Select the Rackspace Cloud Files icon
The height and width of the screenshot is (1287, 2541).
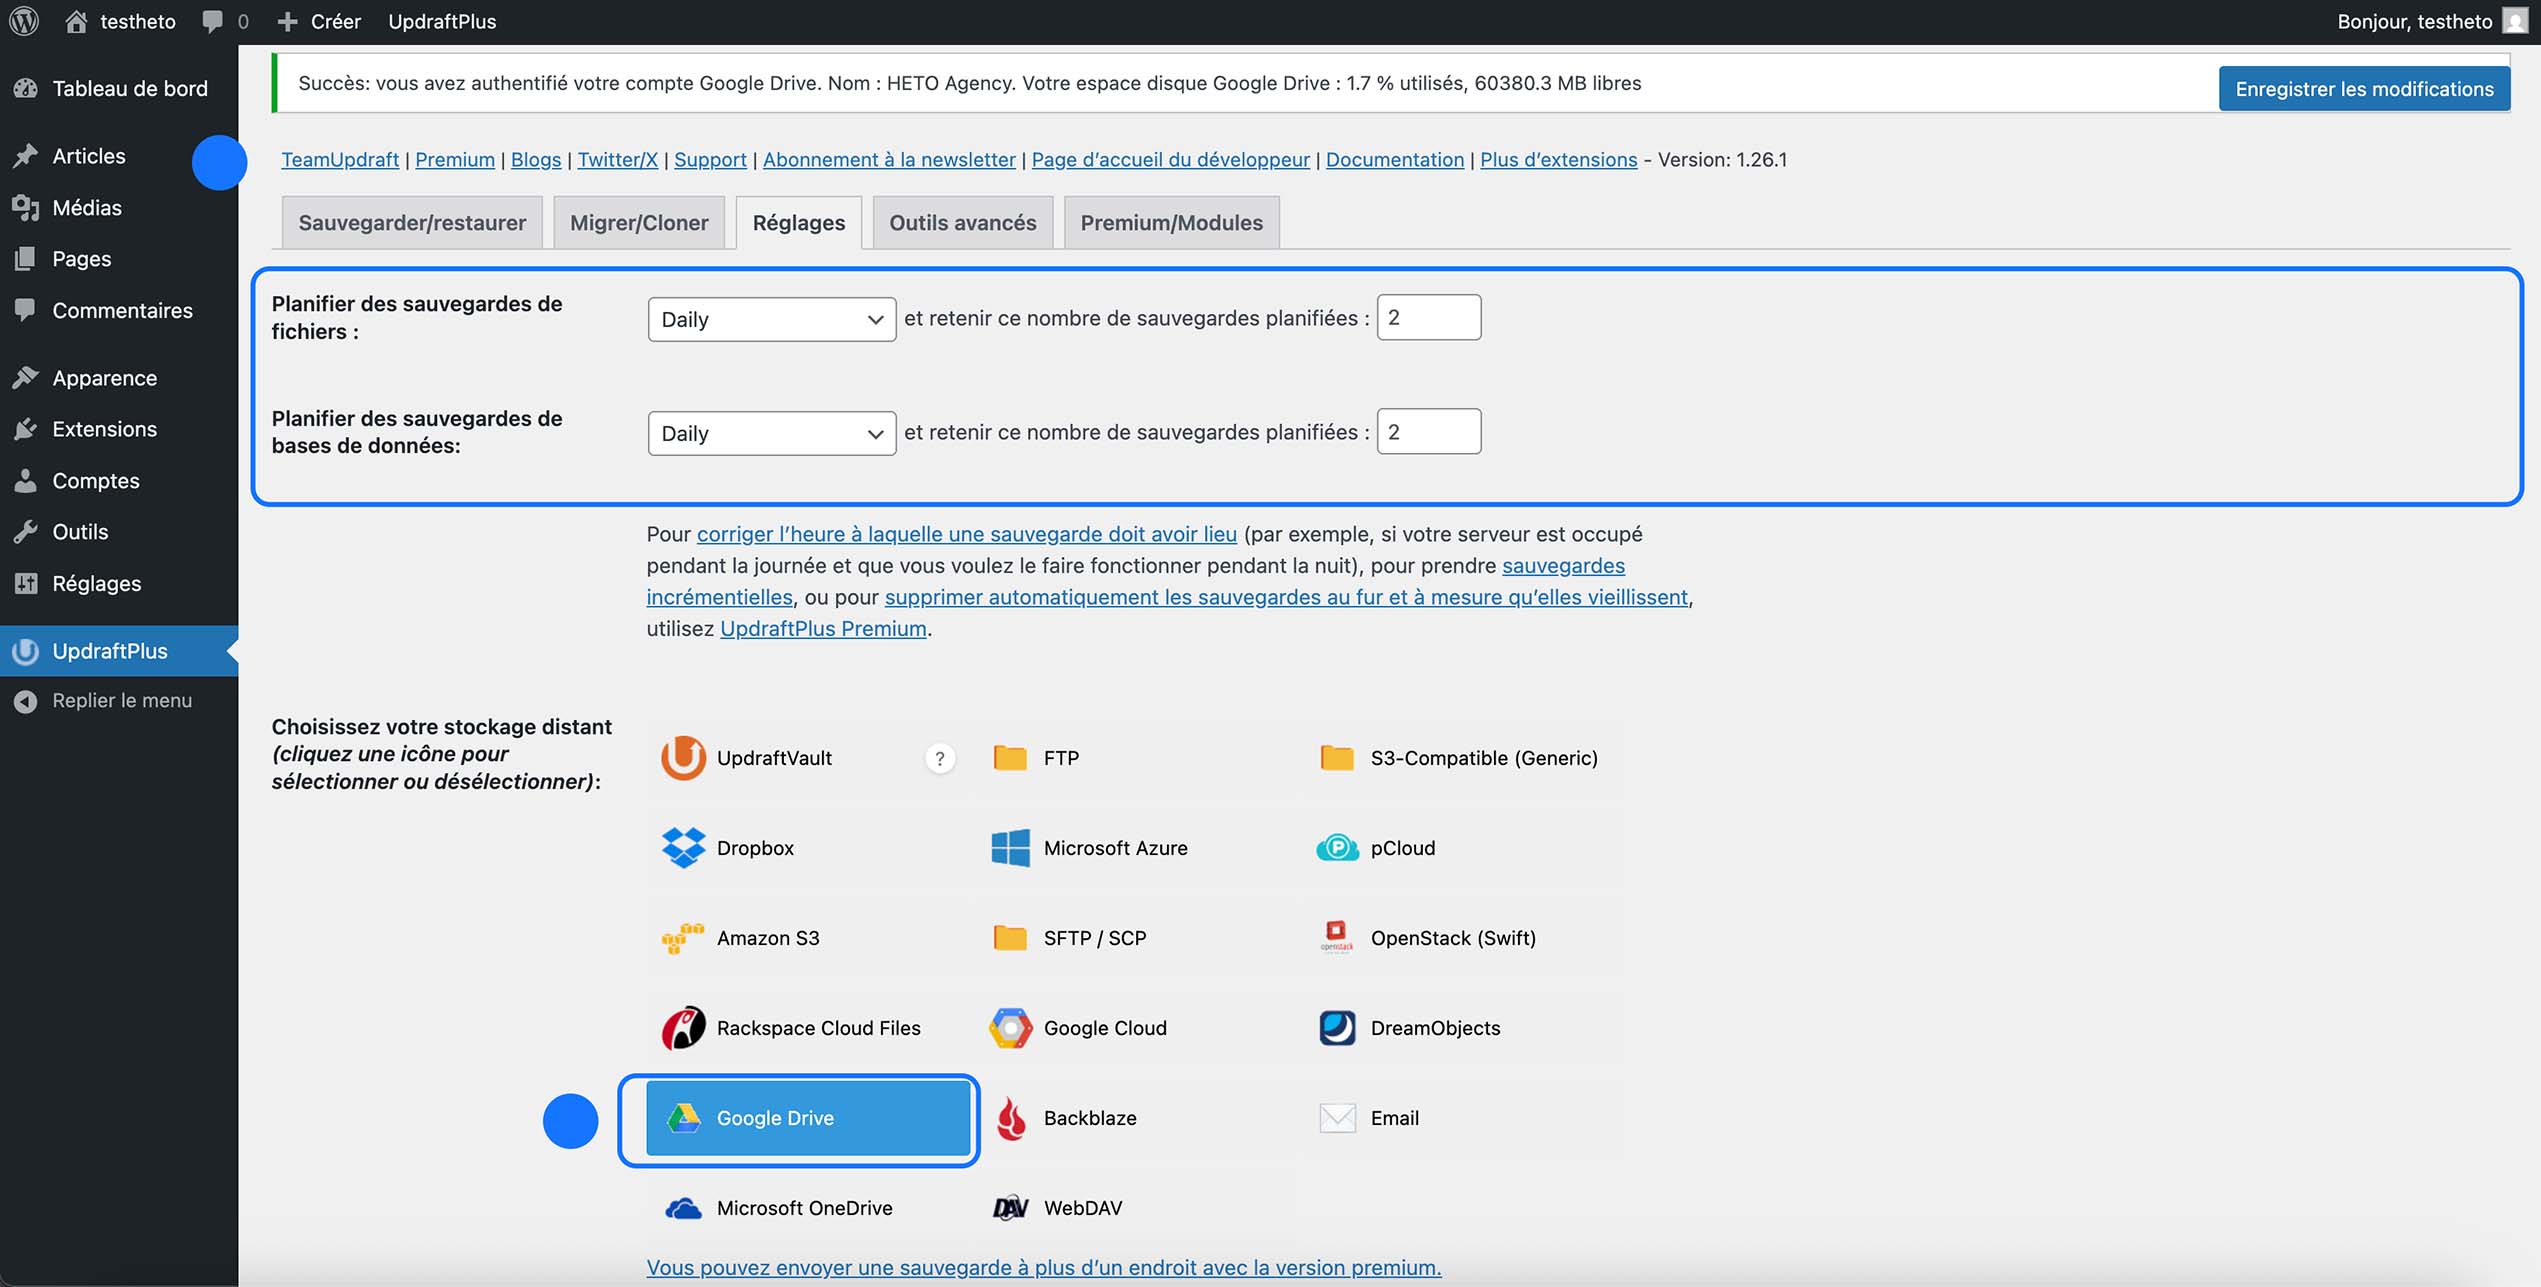pyautogui.click(x=684, y=1027)
